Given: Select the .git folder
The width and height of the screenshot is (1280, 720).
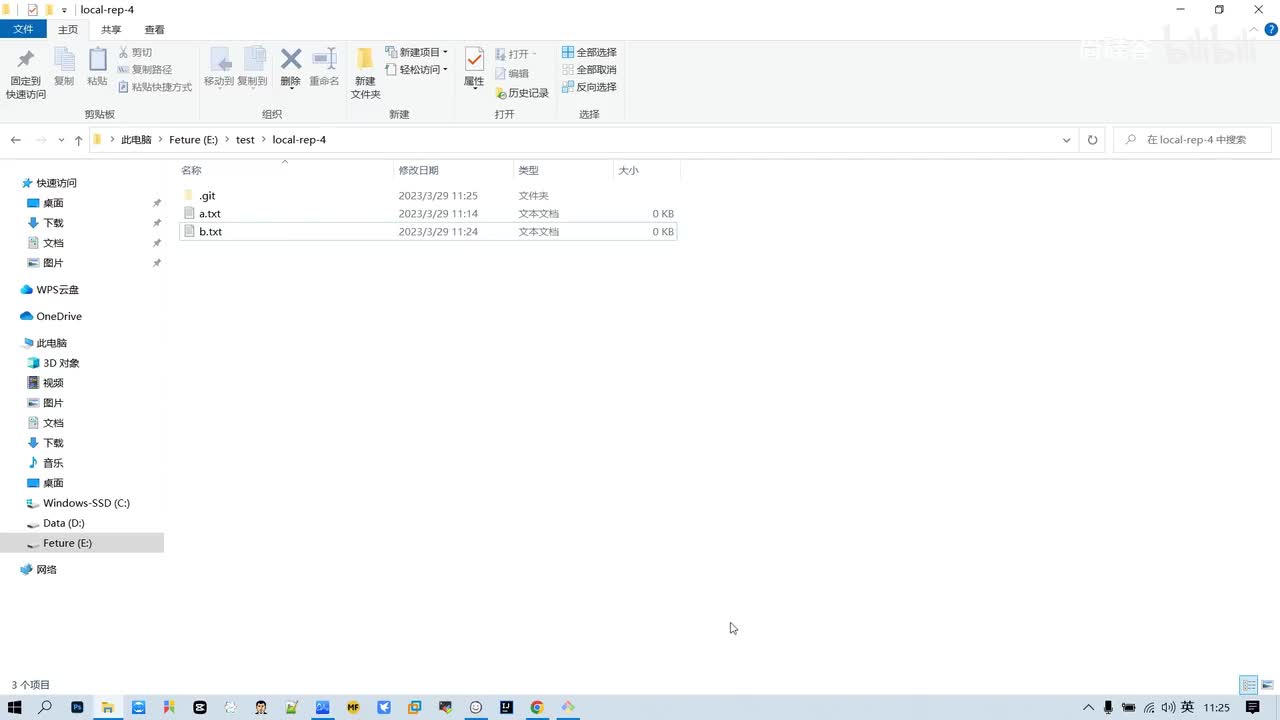Looking at the screenshot, I should pyautogui.click(x=428, y=196).
